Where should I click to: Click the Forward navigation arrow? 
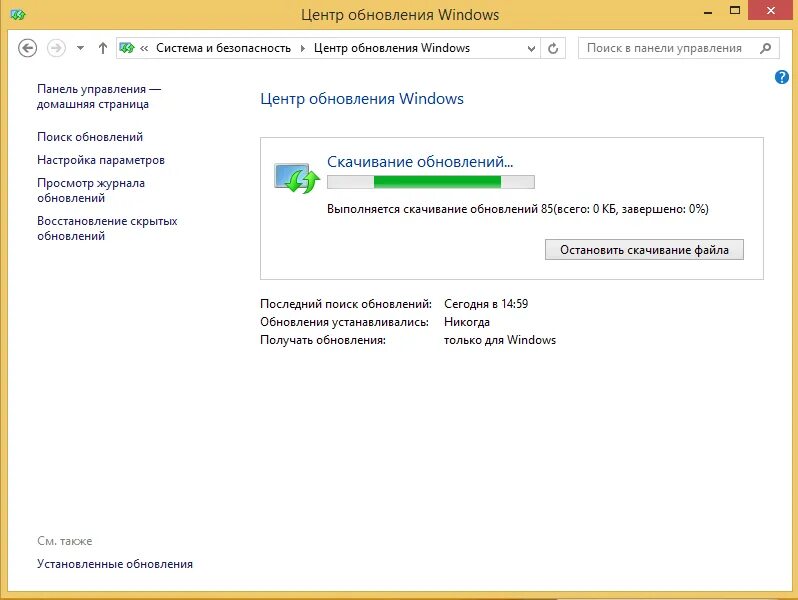coord(56,48)
